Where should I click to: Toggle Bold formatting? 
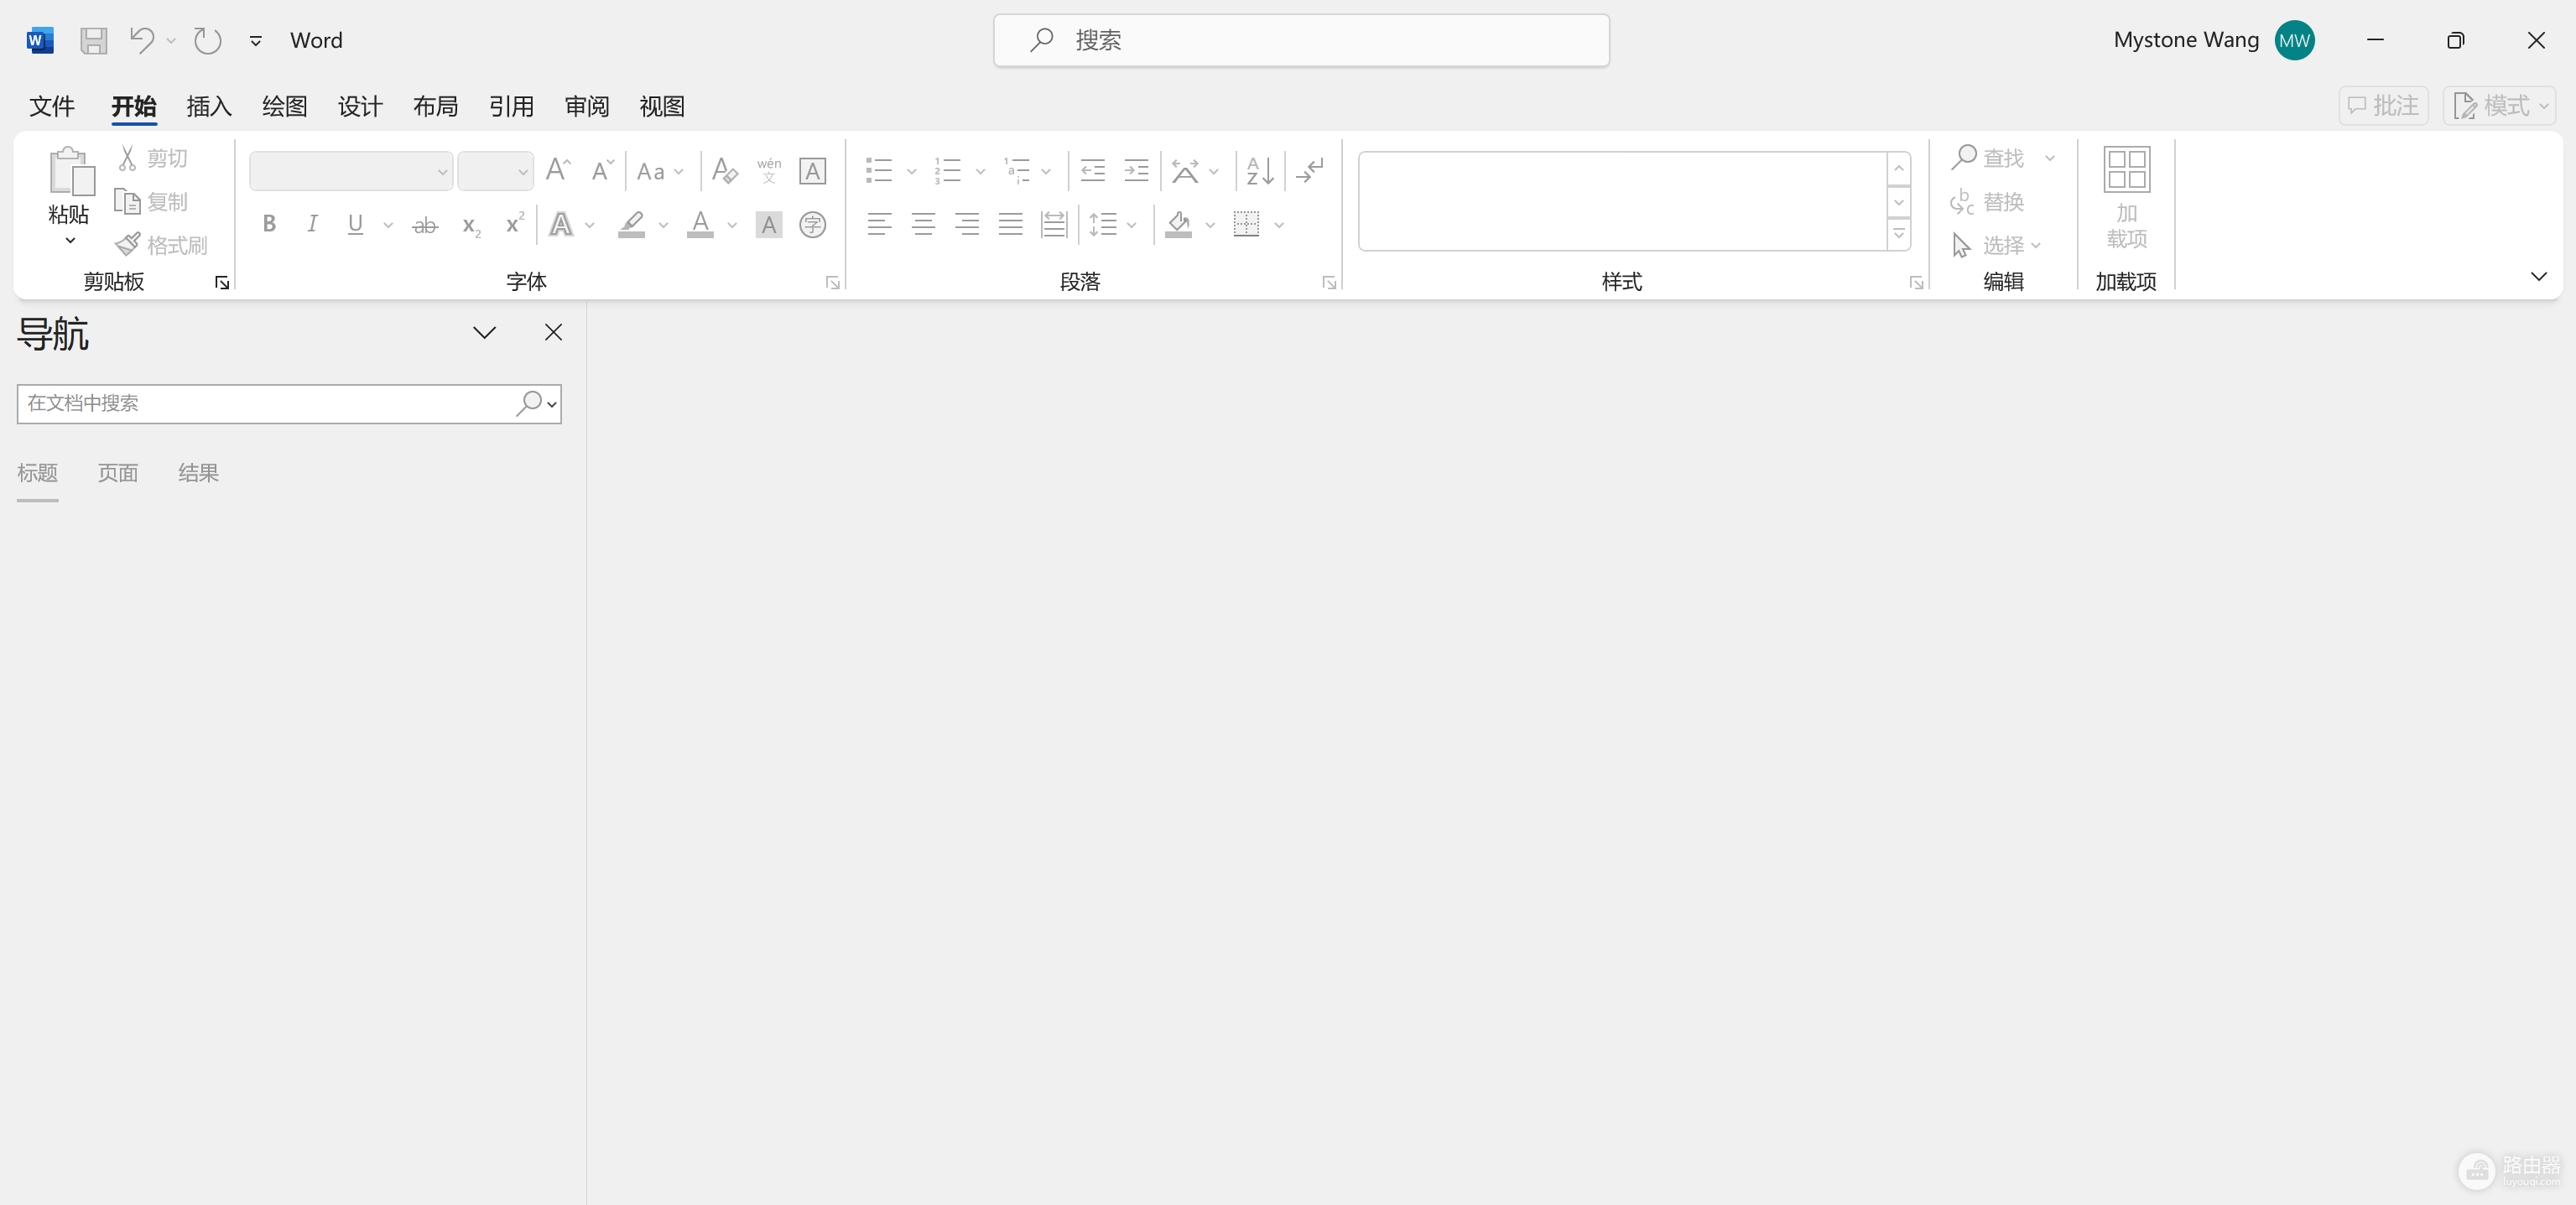[x=269, y=224]
